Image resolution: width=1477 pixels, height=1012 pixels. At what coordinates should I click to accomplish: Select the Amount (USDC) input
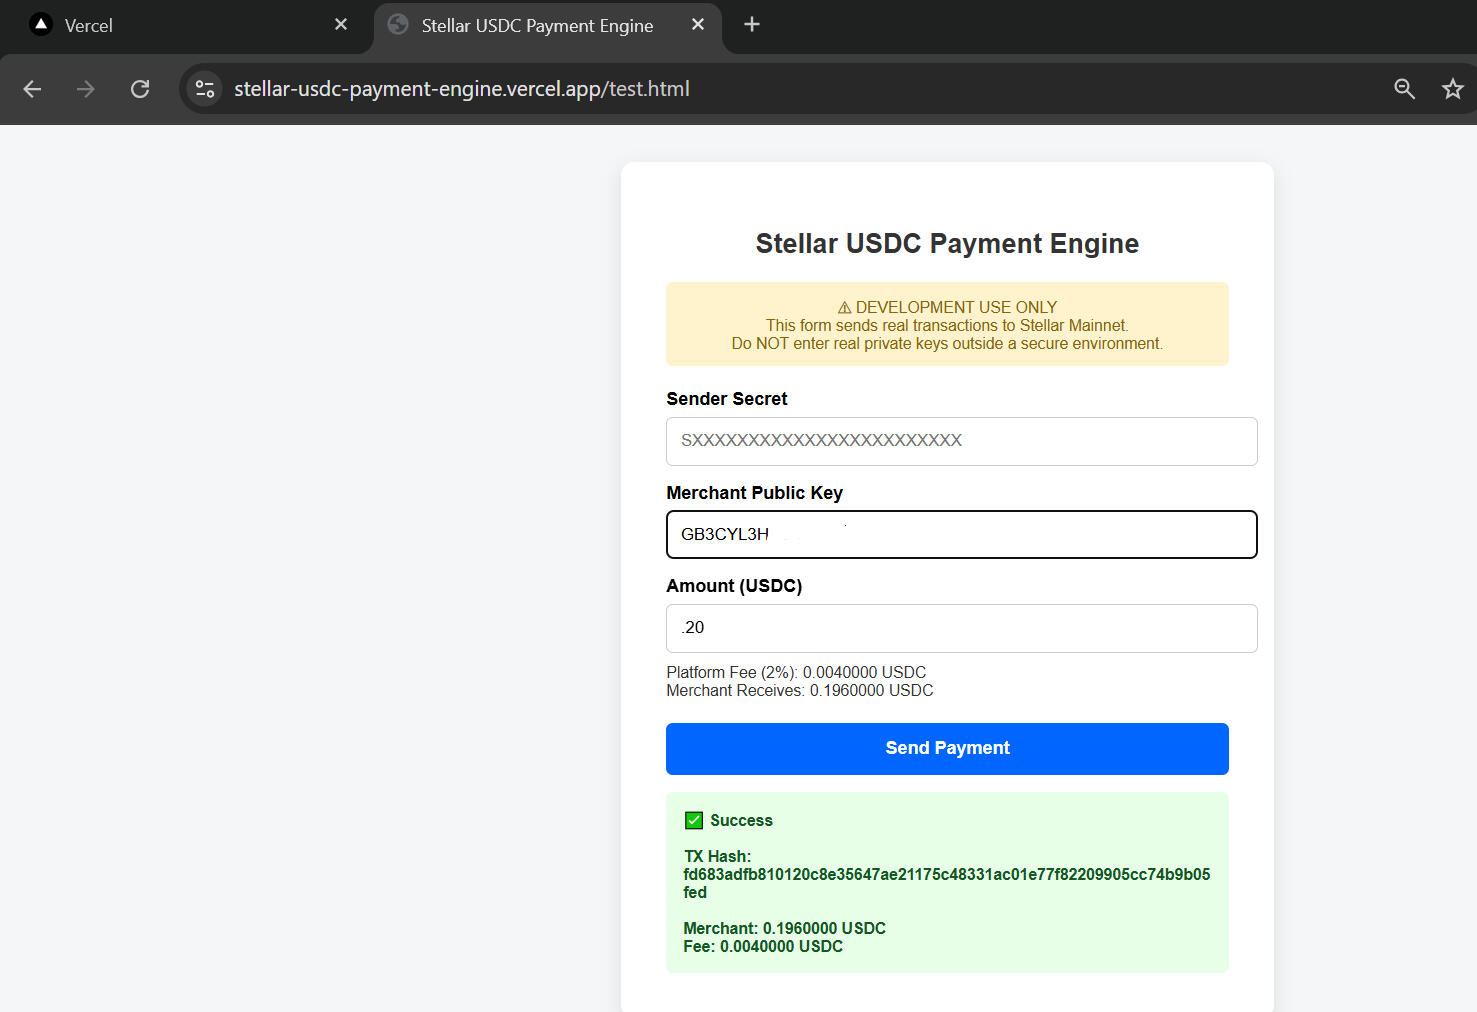point(961,628)
